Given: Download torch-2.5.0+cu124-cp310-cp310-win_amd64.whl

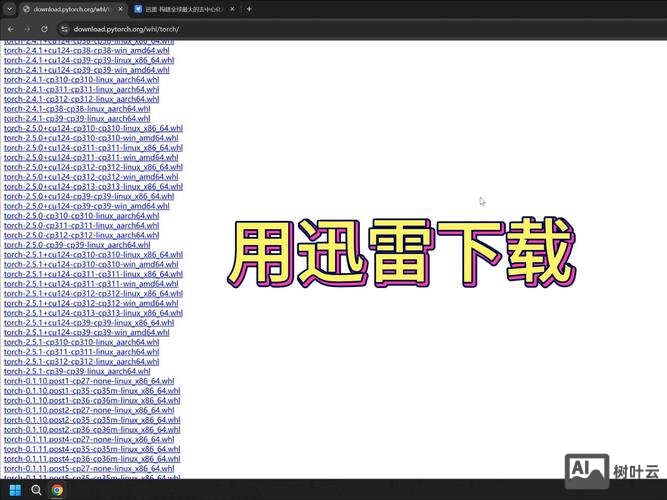Looking at the screenshot, I should (91, 138).
